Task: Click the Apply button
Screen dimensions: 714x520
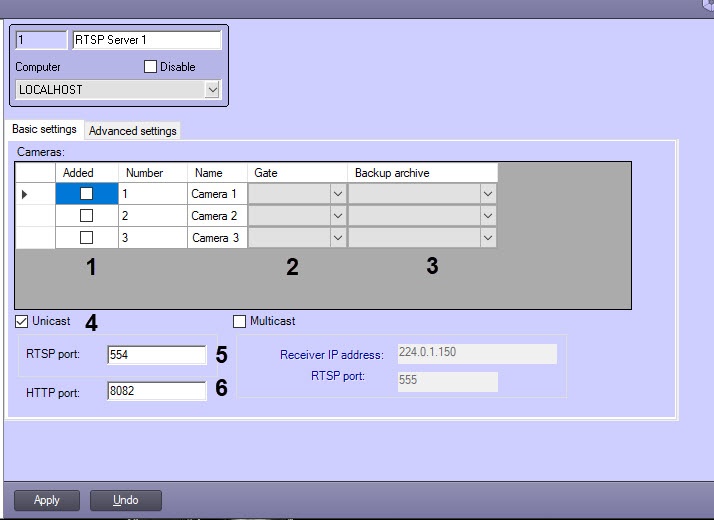Action: click(47, 500)
